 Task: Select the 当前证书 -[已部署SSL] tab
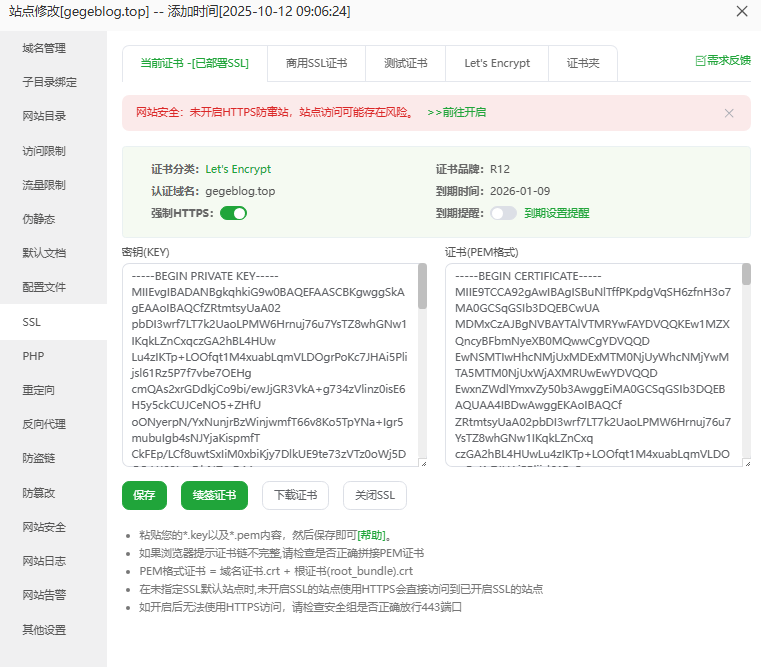click(195, 63)
